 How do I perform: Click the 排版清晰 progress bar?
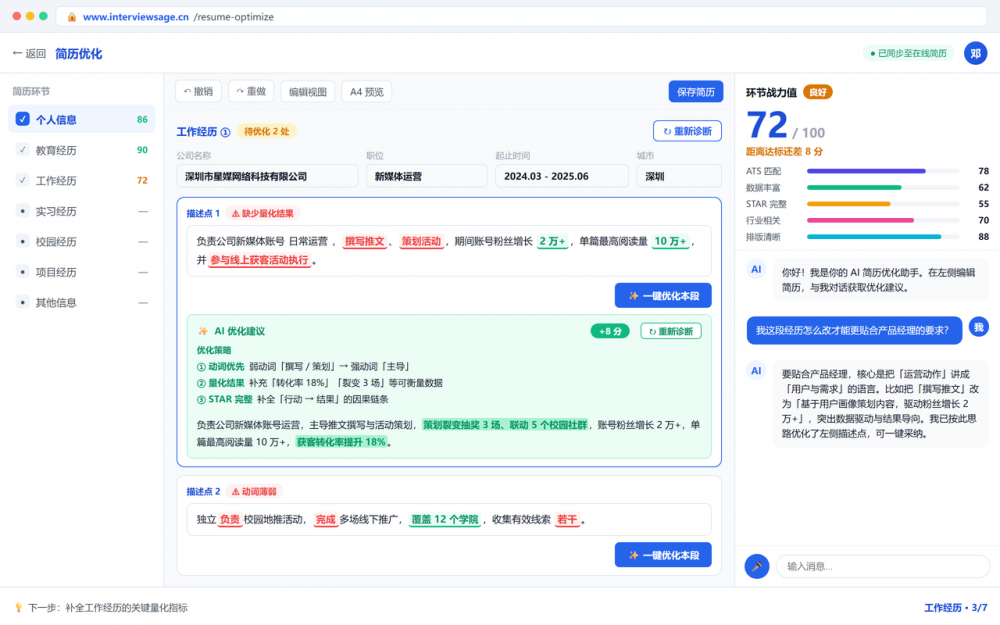tap(883, 237)
